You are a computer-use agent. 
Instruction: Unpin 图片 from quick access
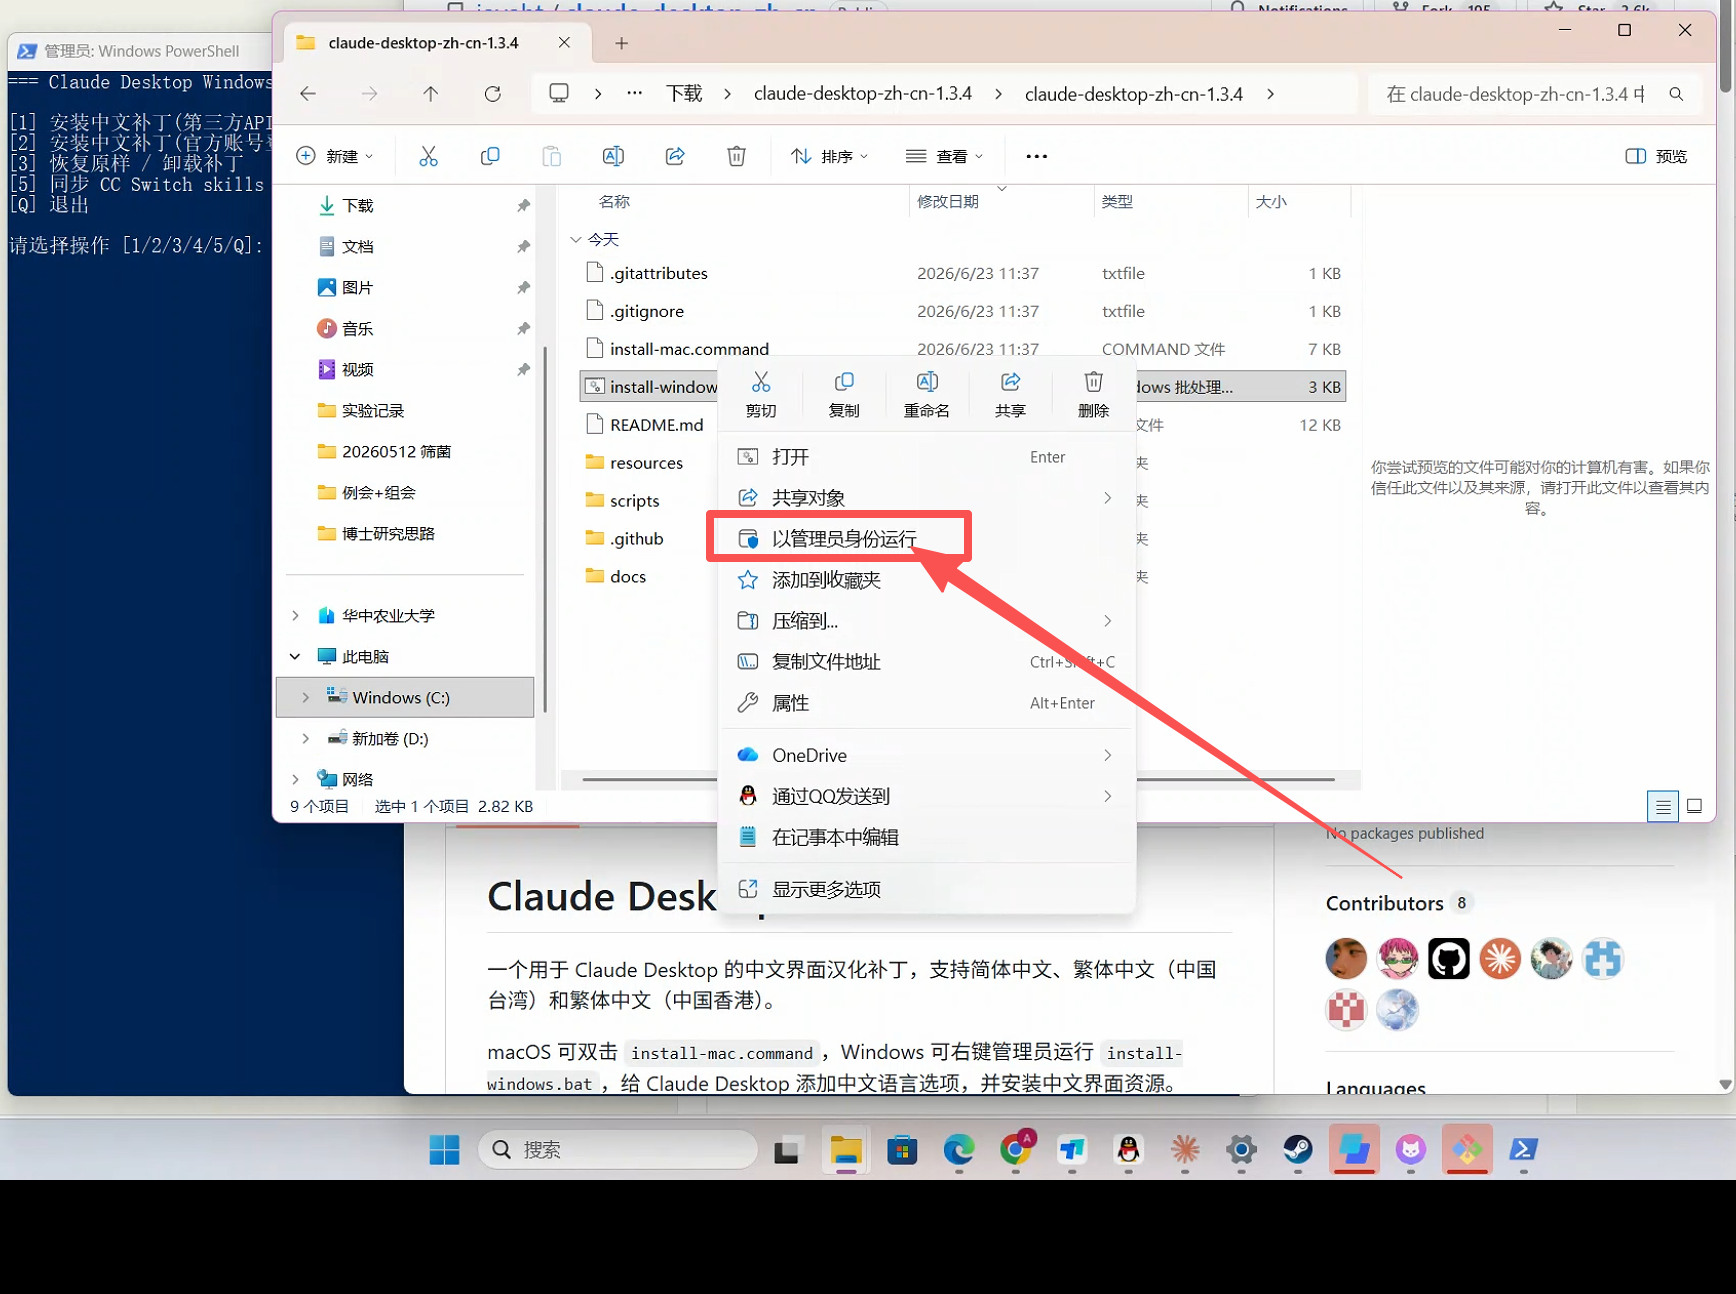pos(523,288)
